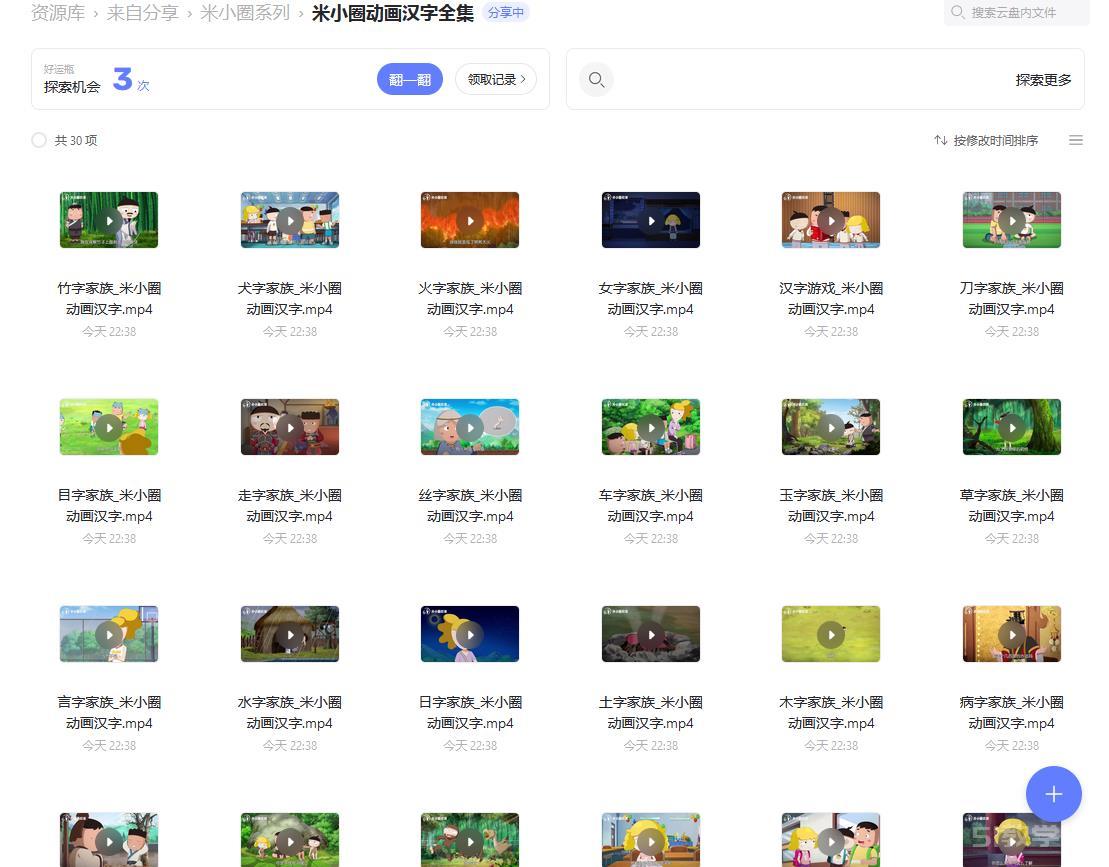The width and height of the screenshot is (1109, 867).
Task: Open the 按修改时间排序 sort dropdown
Action: [x=986, y=140]
